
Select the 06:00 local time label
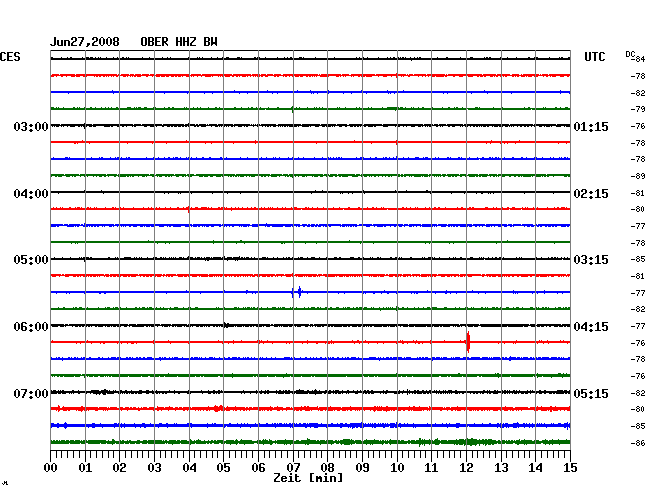tap(31, 327)
